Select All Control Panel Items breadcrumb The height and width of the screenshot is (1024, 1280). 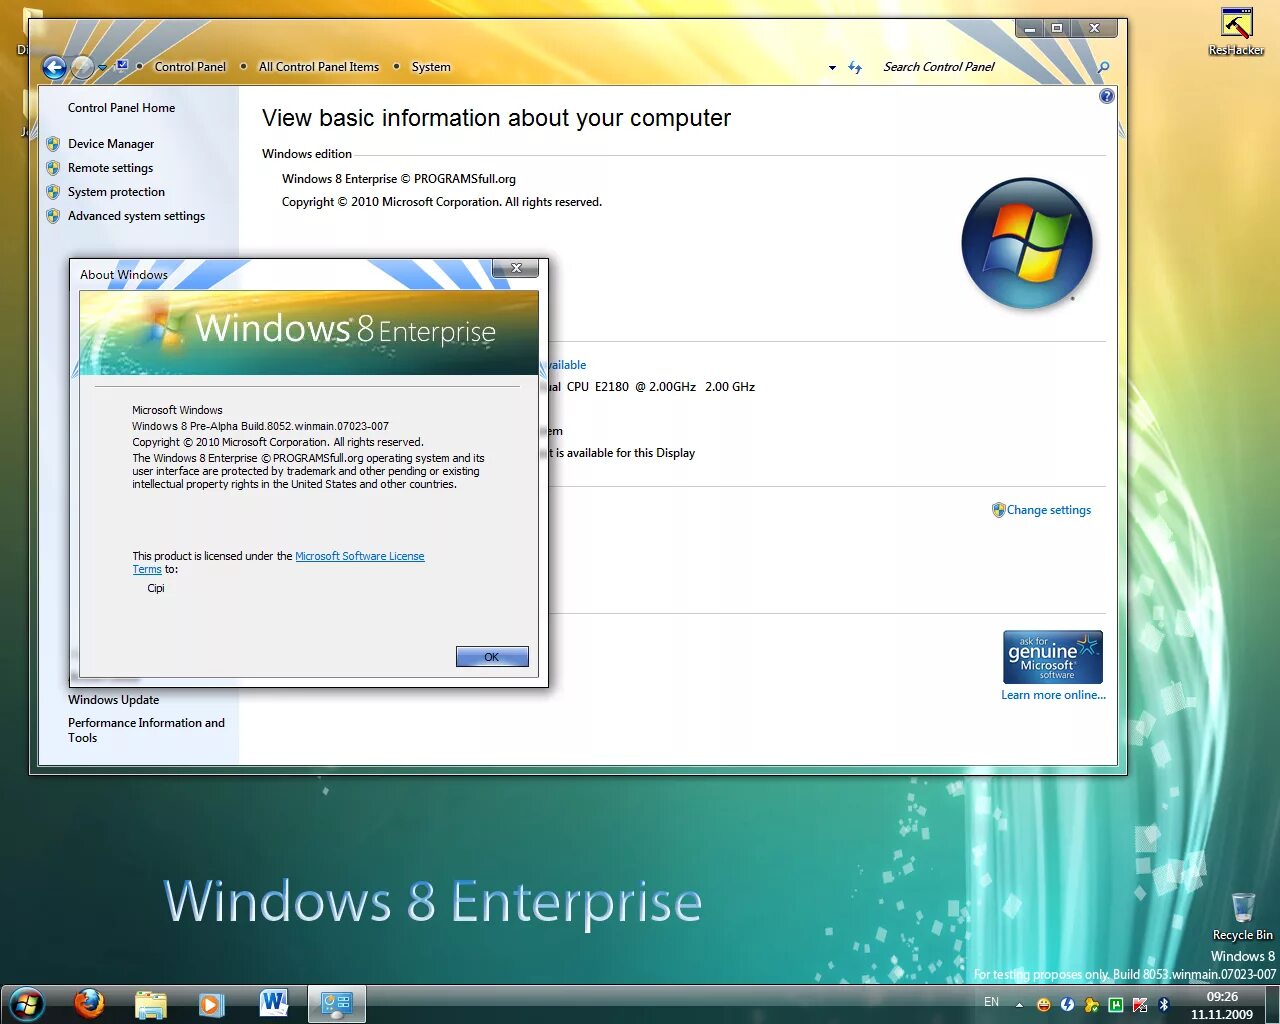[x=319, y=67]
